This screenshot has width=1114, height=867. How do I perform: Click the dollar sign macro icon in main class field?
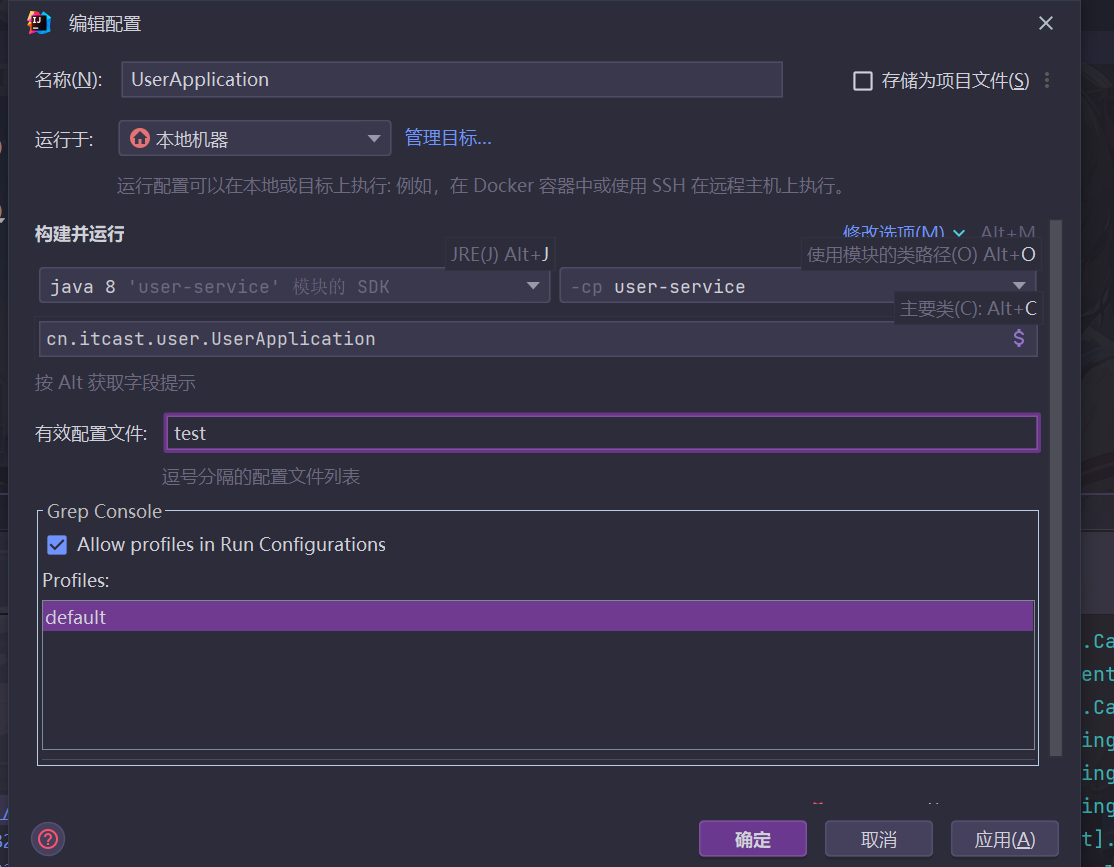click(x=1019, y=338)
